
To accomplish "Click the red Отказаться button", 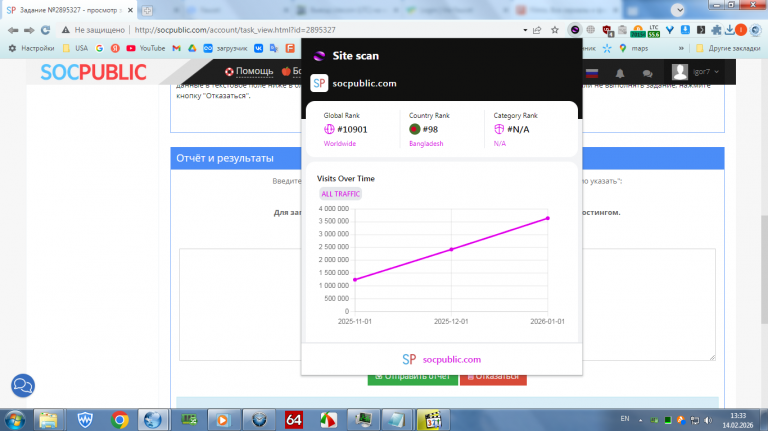I will click(x=493, y=377).
